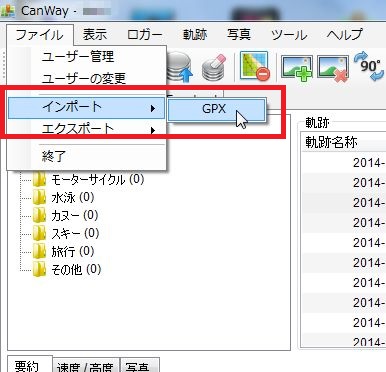The image size is (386, 372).
Task: Click the rotate 90° icon
Action: coord(368,66)
